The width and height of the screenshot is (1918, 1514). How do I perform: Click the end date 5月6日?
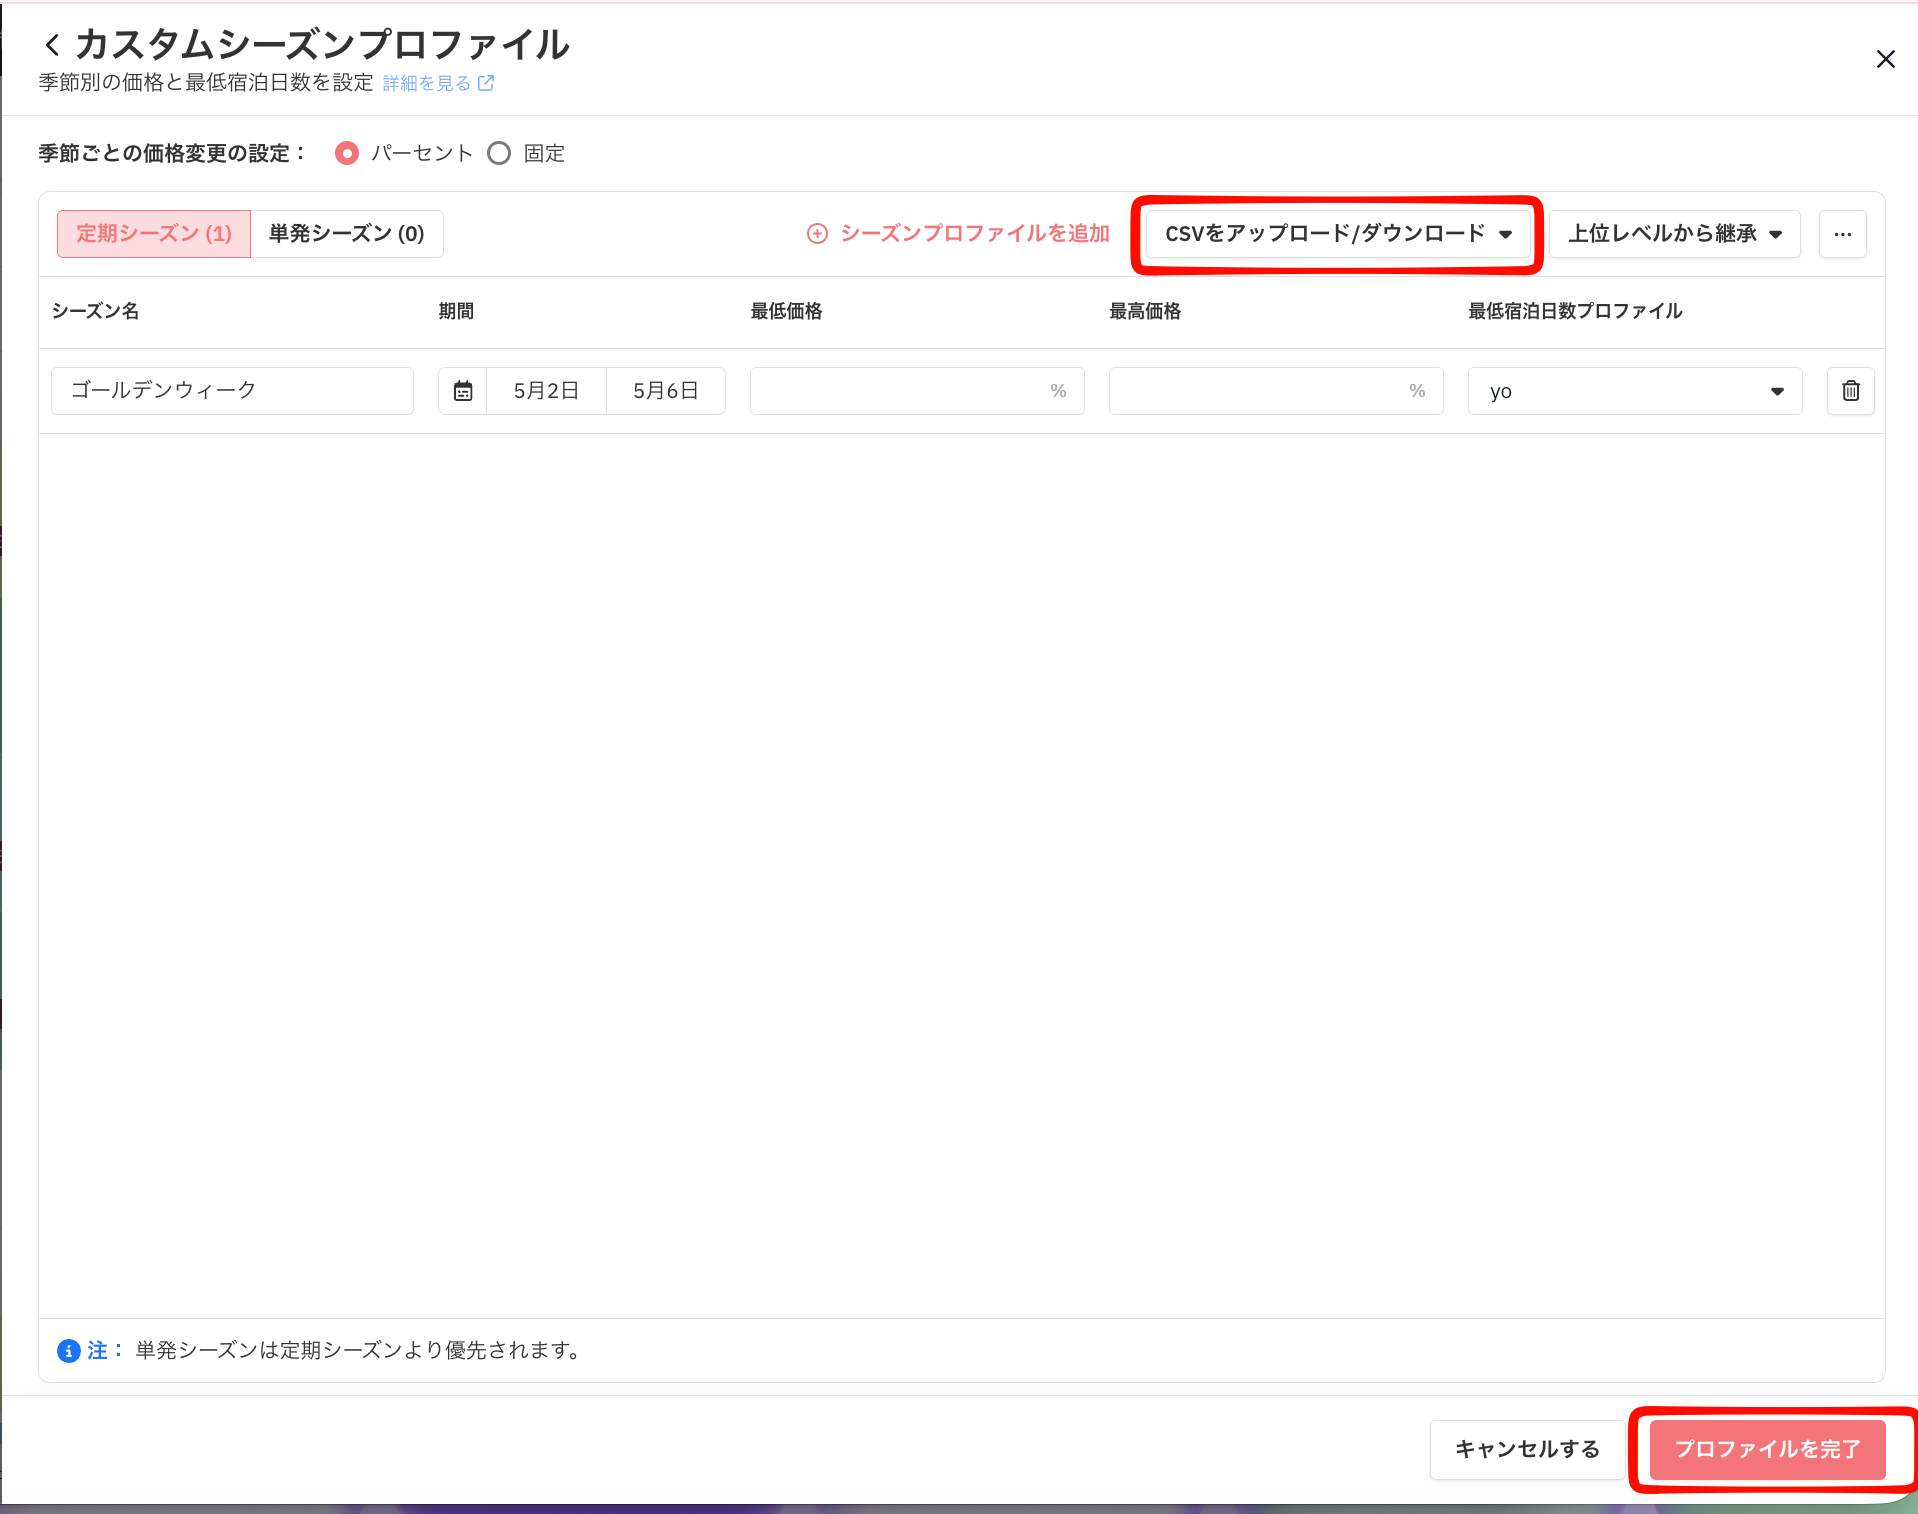665,391
